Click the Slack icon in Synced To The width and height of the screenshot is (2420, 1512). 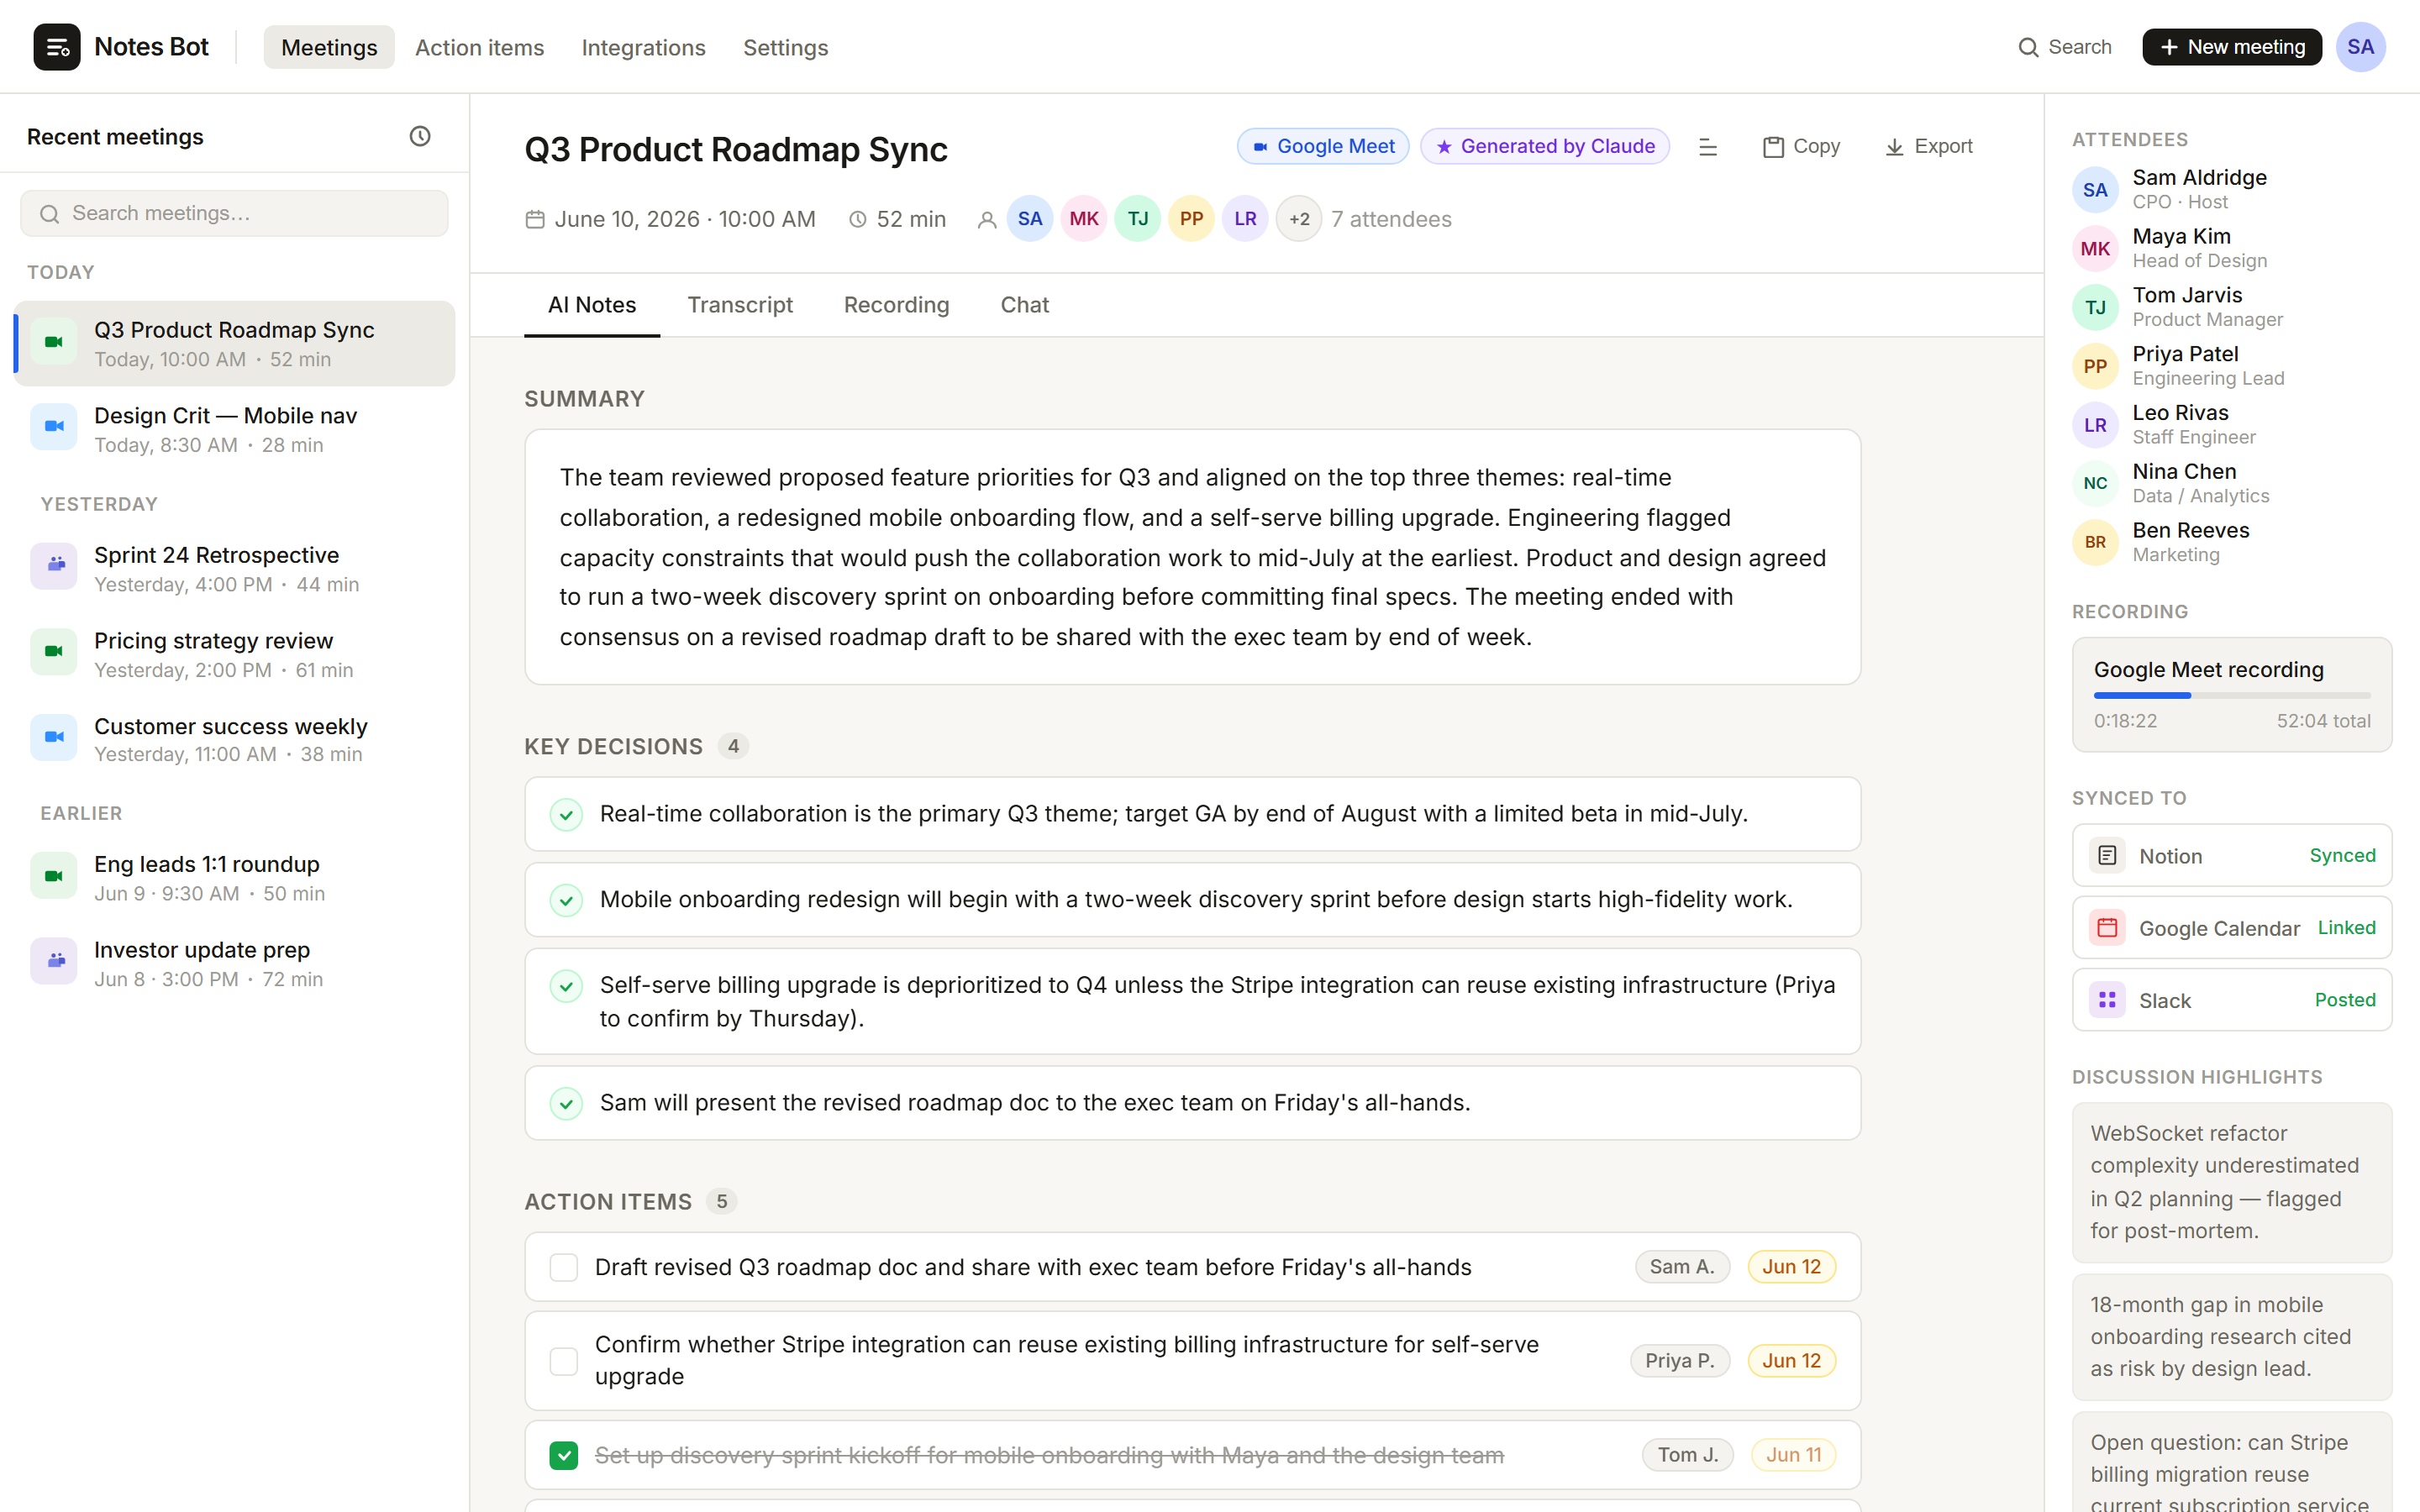(2107, 1000)
